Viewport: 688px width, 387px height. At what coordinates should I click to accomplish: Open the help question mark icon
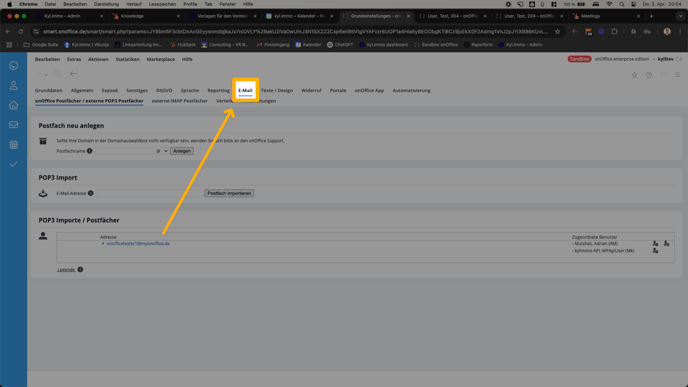click(649, 75)
